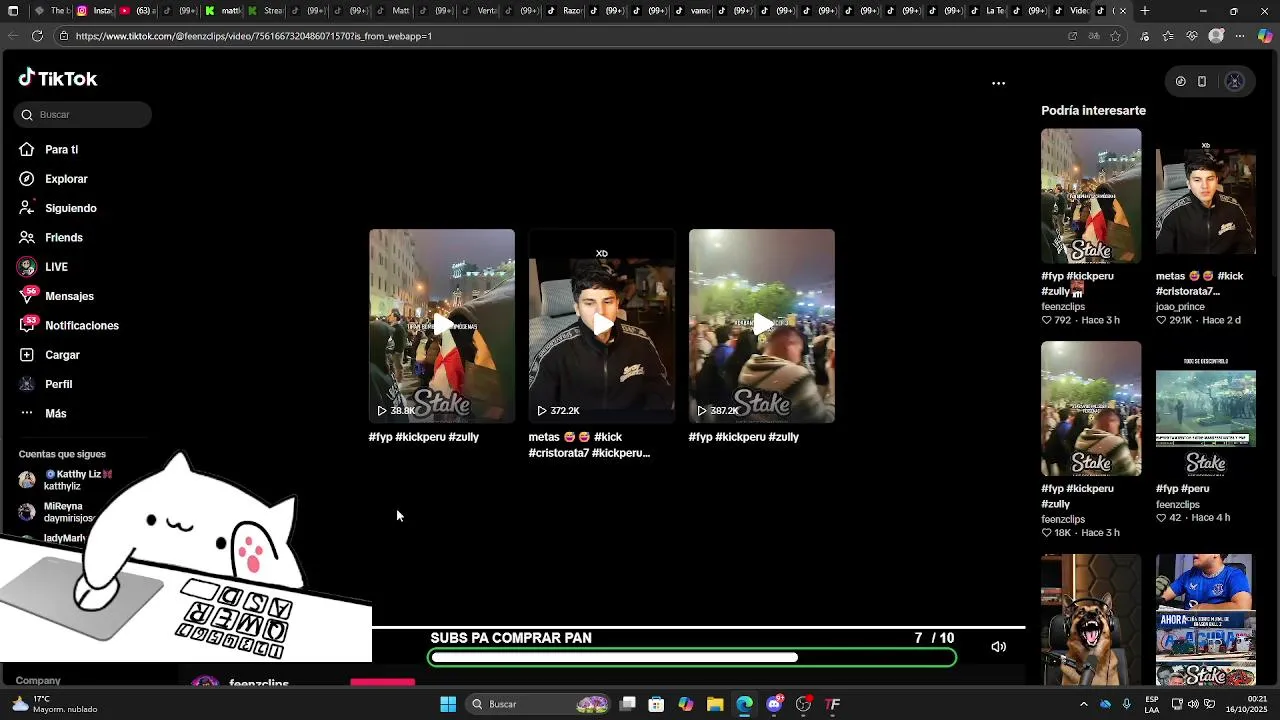Screen dimensions: 1280x720
Task: Click the SUBS PA COMPRAR PAN progress bar
Action: tap(692, 657)
